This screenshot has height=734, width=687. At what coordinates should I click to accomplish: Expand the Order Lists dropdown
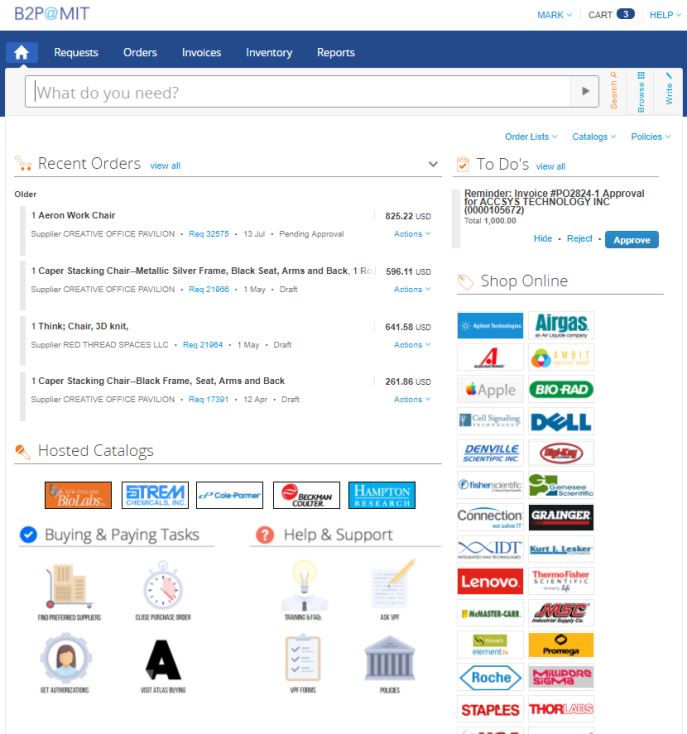click(x=530, y=137)
